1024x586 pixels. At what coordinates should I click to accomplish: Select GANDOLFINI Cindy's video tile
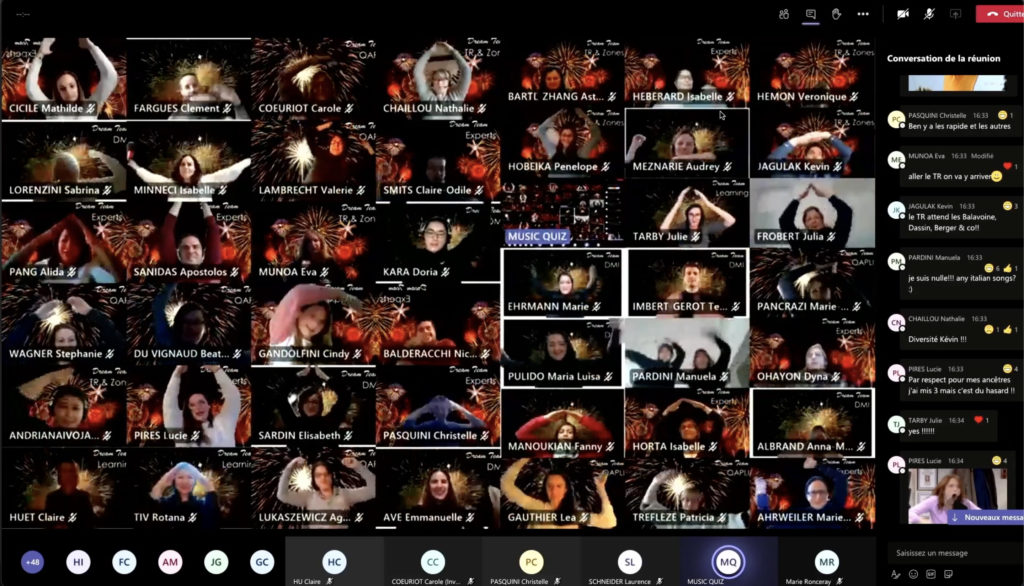313,324
